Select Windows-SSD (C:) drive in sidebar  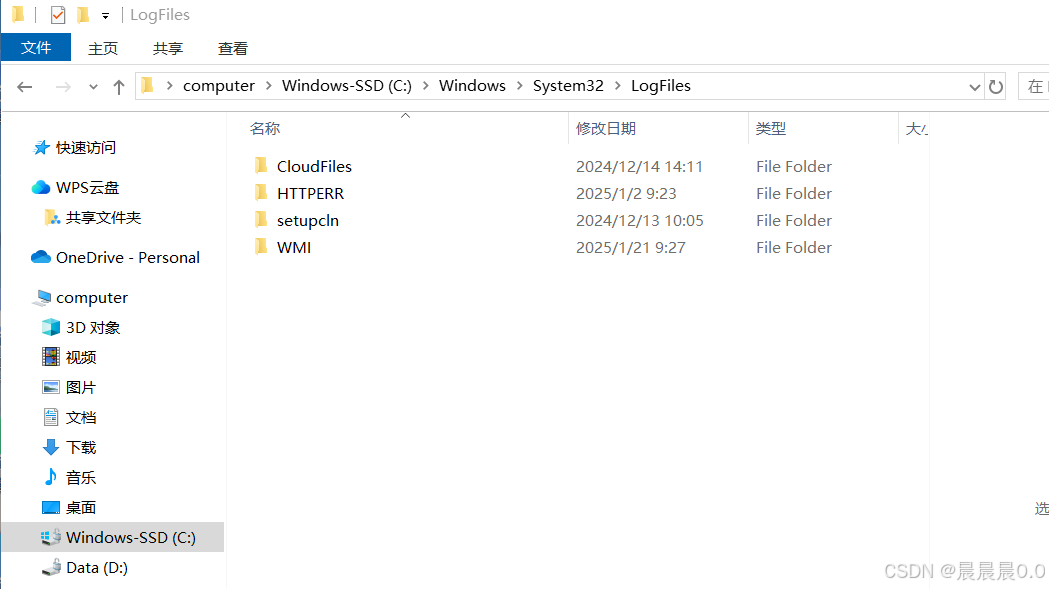(x=112, y=537)
